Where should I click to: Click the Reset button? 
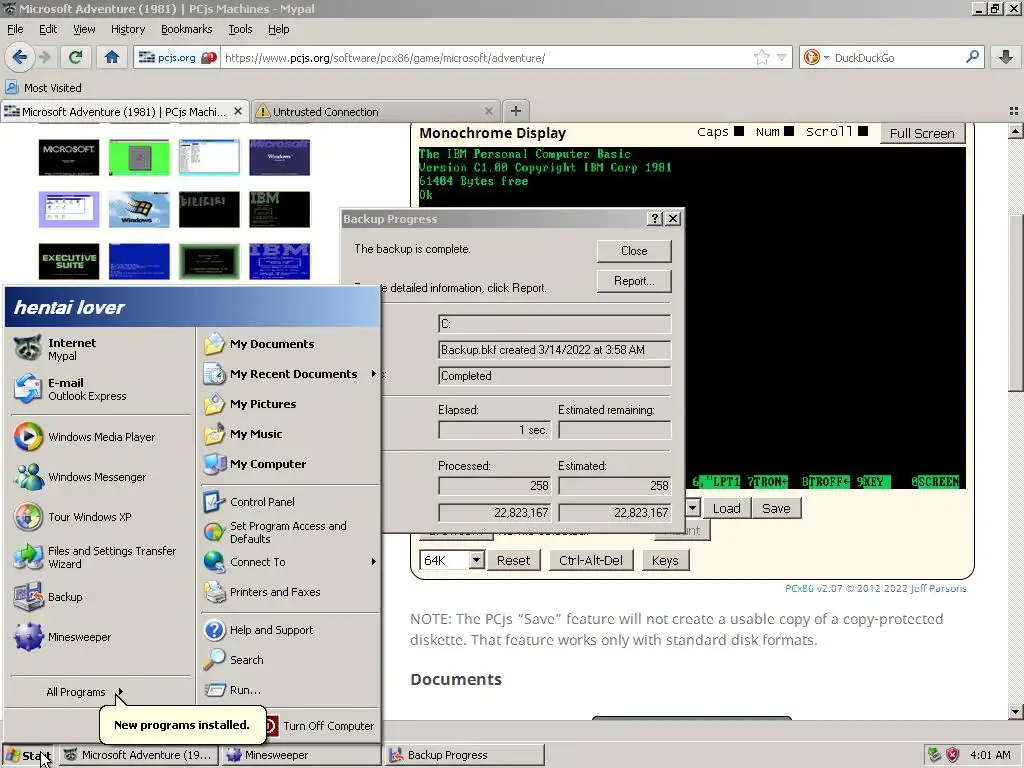tap(513, 560)
